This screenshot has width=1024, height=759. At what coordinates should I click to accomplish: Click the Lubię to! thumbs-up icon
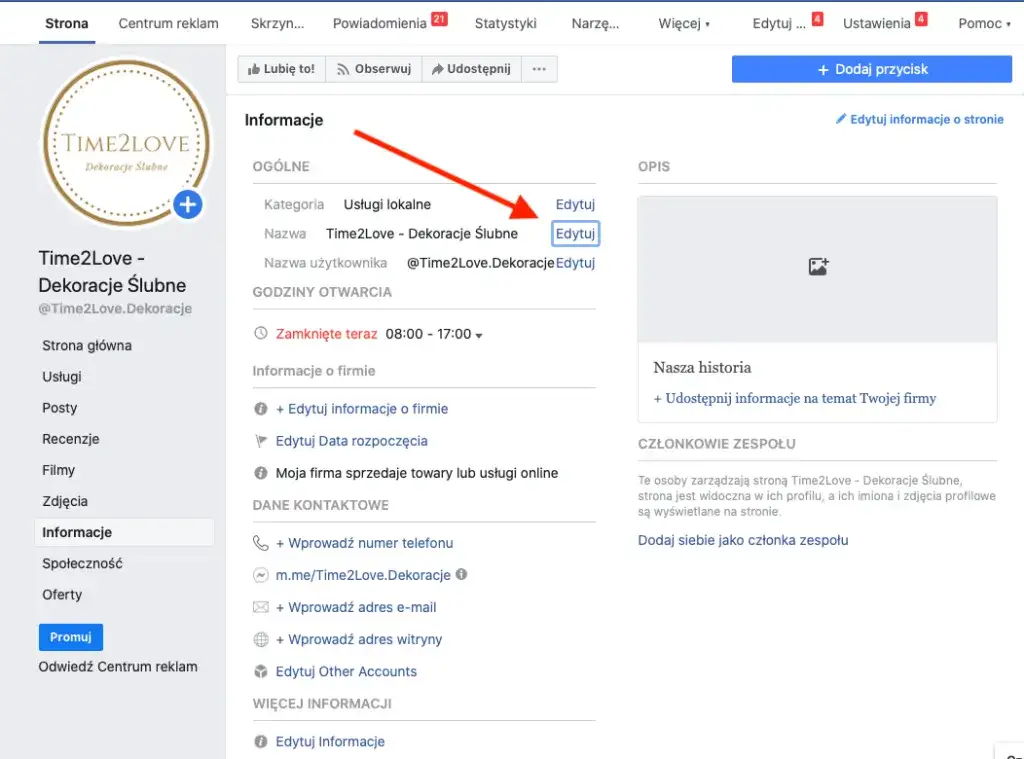pyautogui.click(x=254, y=68)
